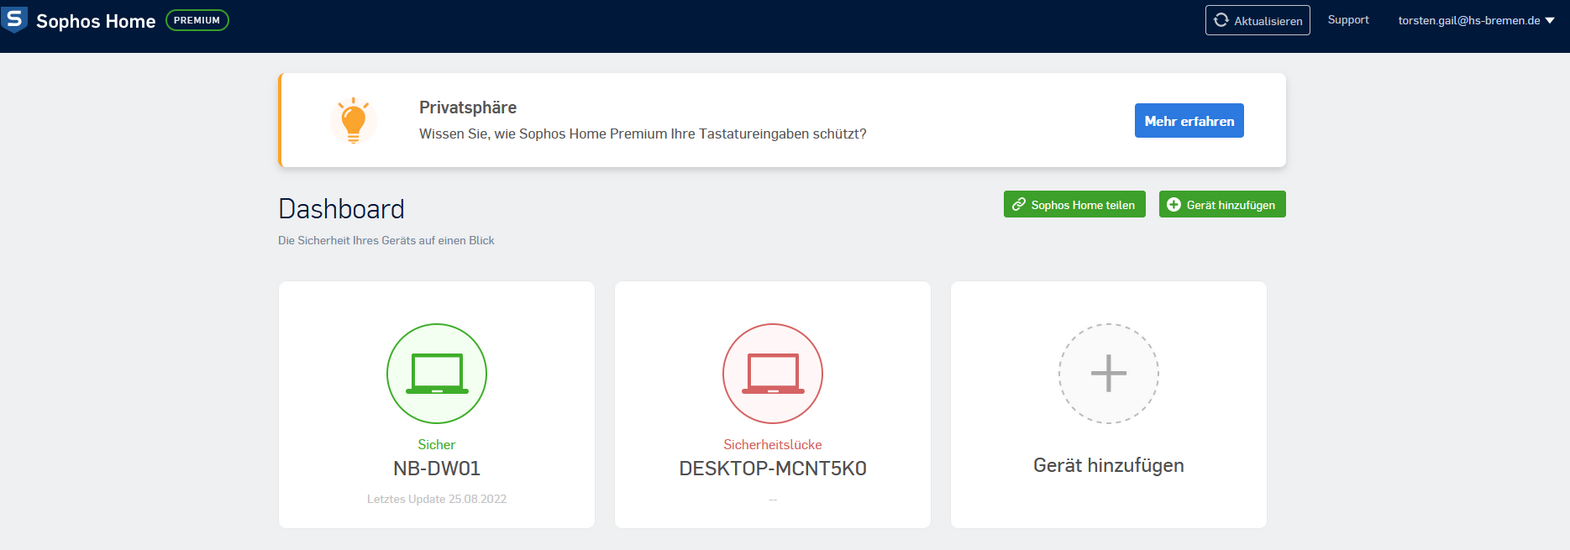Viewport: 1570px width, 550px height.
Task: Click the Dashboard subtitle about Sicherheit Ihres Geräts
Action: pyautogui.click(x=386, y=240)
